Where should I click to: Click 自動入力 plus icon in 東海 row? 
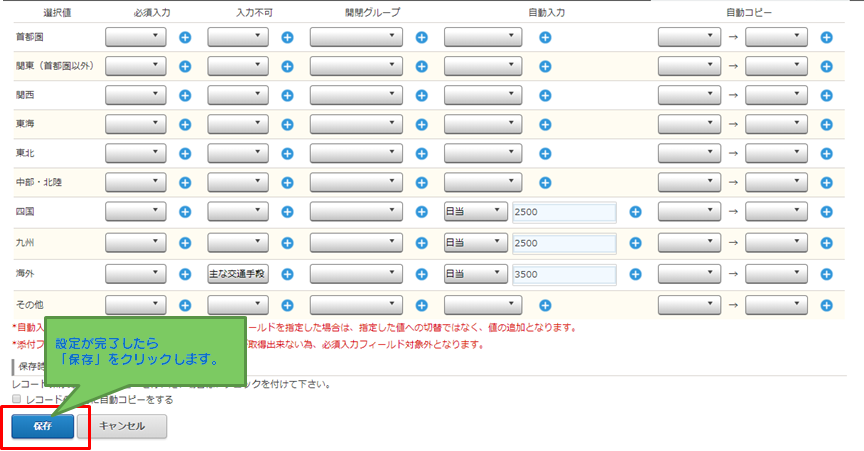(x=545, y=125)
